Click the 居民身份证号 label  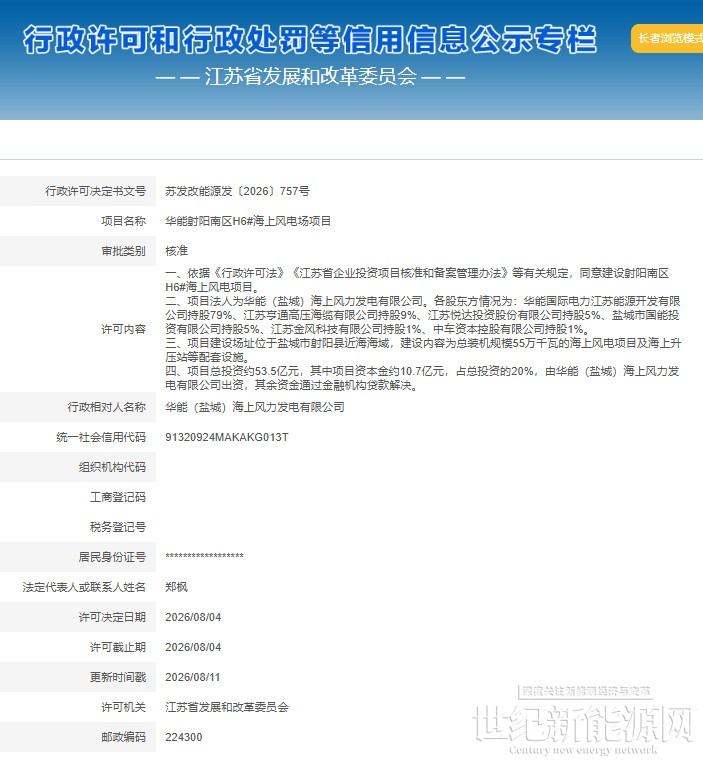pos(112,557)
